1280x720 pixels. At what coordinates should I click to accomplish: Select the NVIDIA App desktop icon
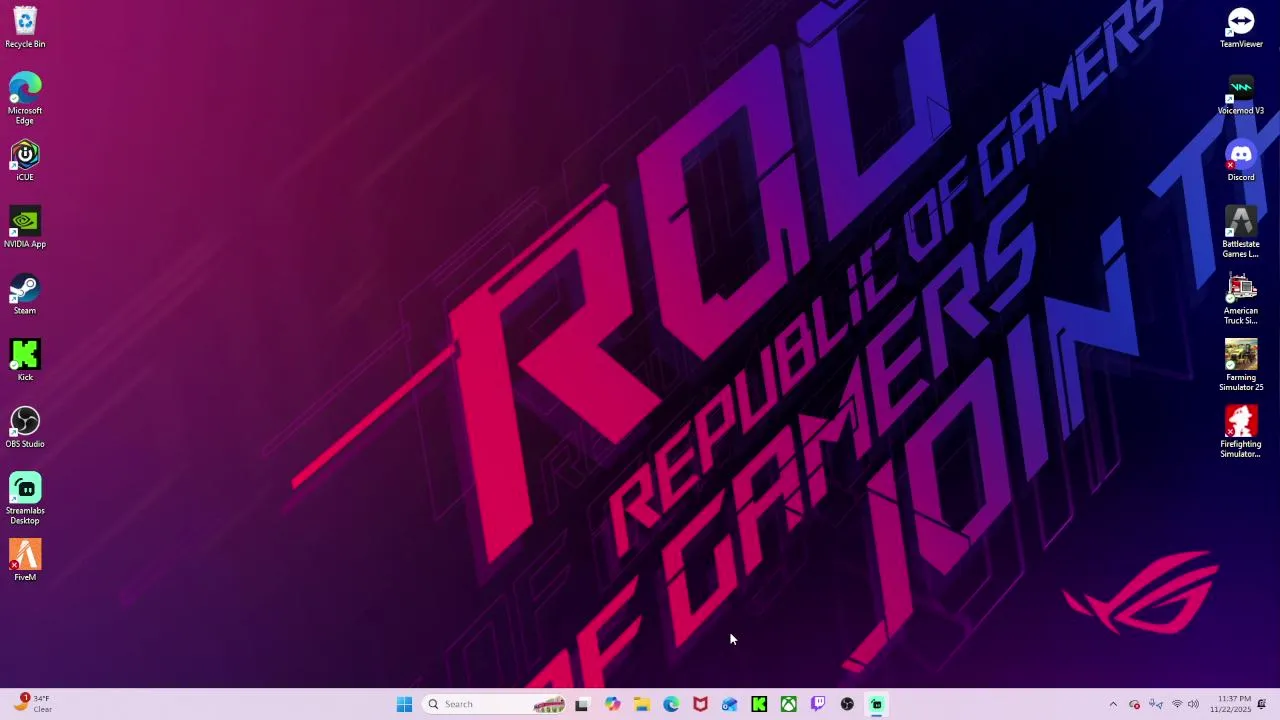coord(25,228)
